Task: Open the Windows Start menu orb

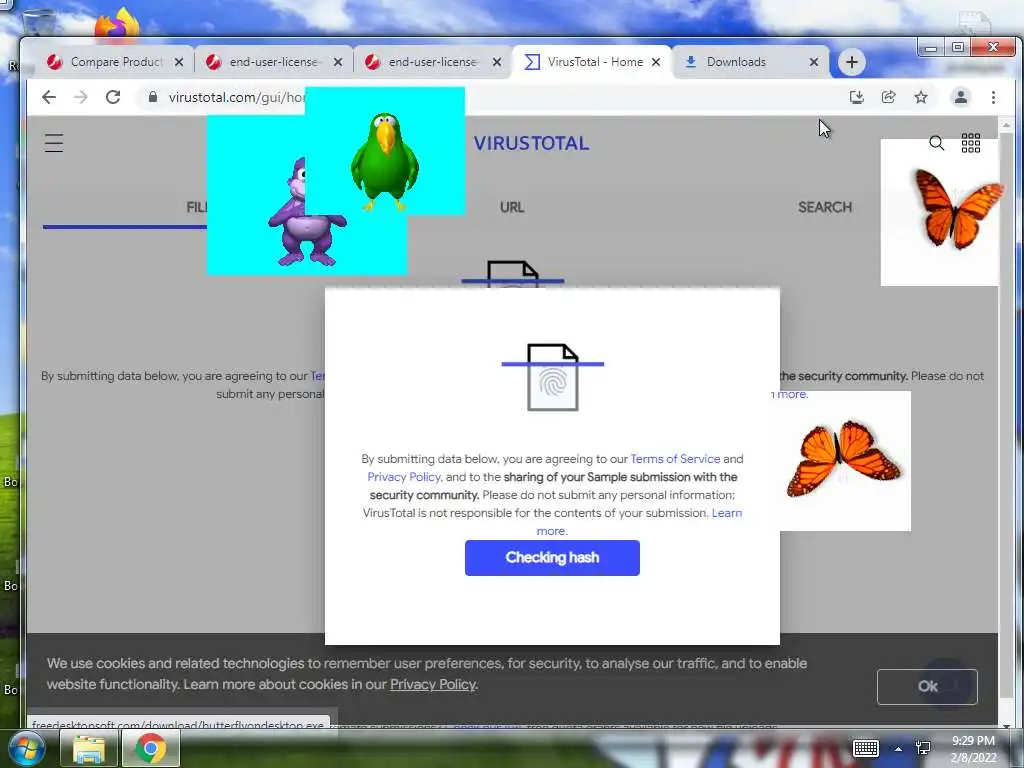Action: point(25,748)
